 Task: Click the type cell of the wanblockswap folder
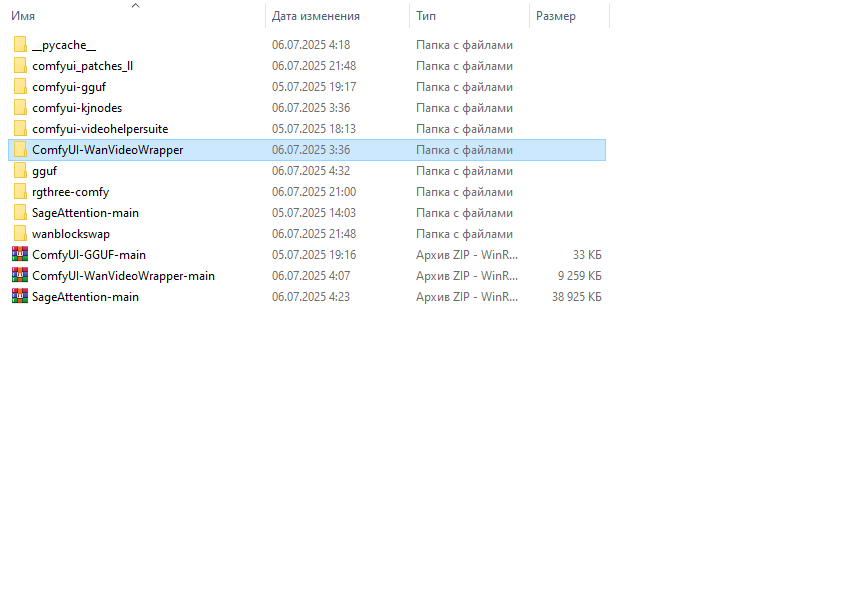464,234
